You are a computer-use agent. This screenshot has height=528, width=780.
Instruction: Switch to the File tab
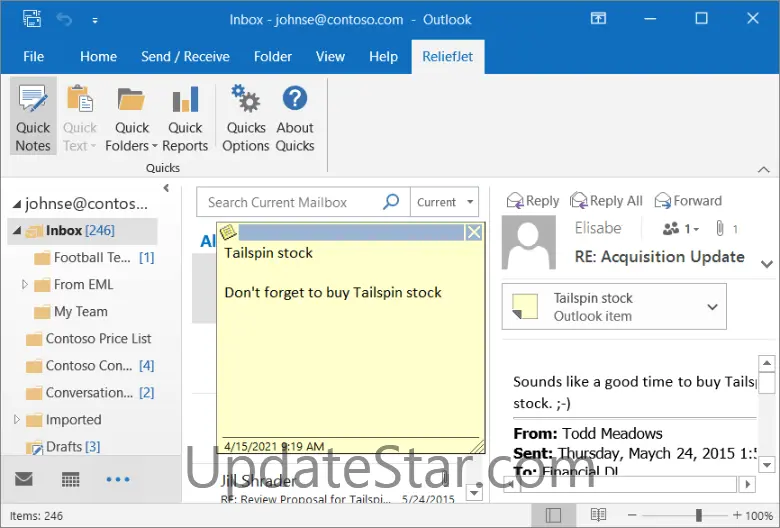(33, 57)
